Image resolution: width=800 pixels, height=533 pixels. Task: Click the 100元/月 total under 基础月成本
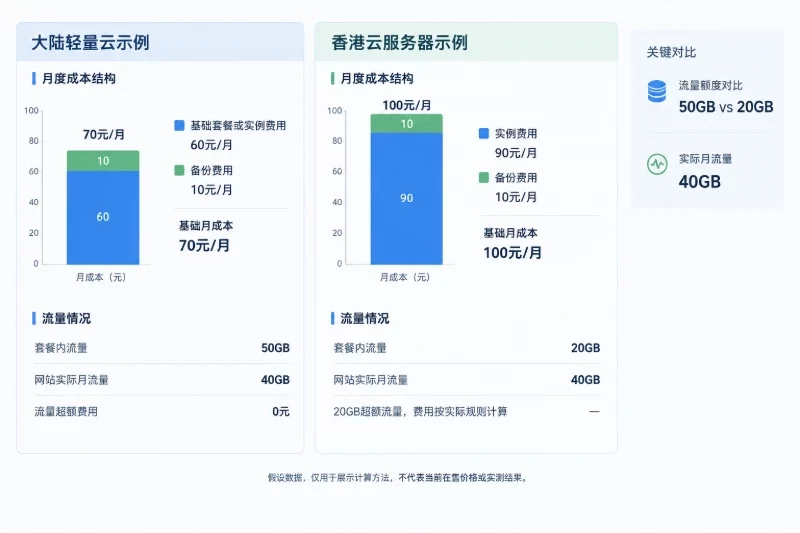pyautogui.click(x=512, y=253)
